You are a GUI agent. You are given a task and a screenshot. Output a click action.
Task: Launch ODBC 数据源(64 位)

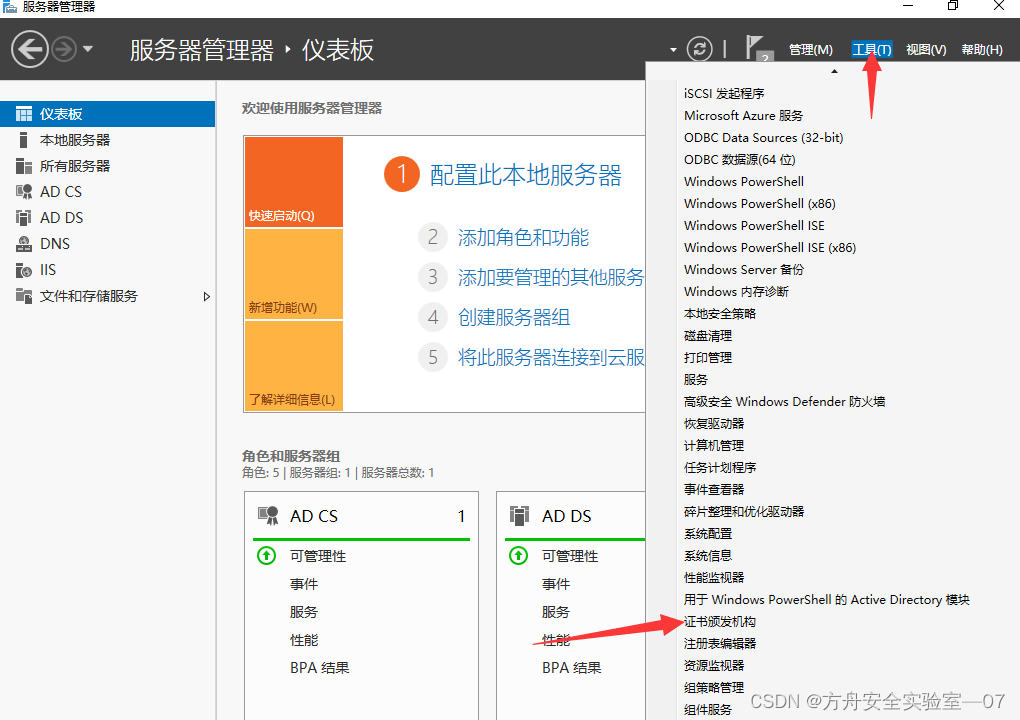(x=739, y=160)
